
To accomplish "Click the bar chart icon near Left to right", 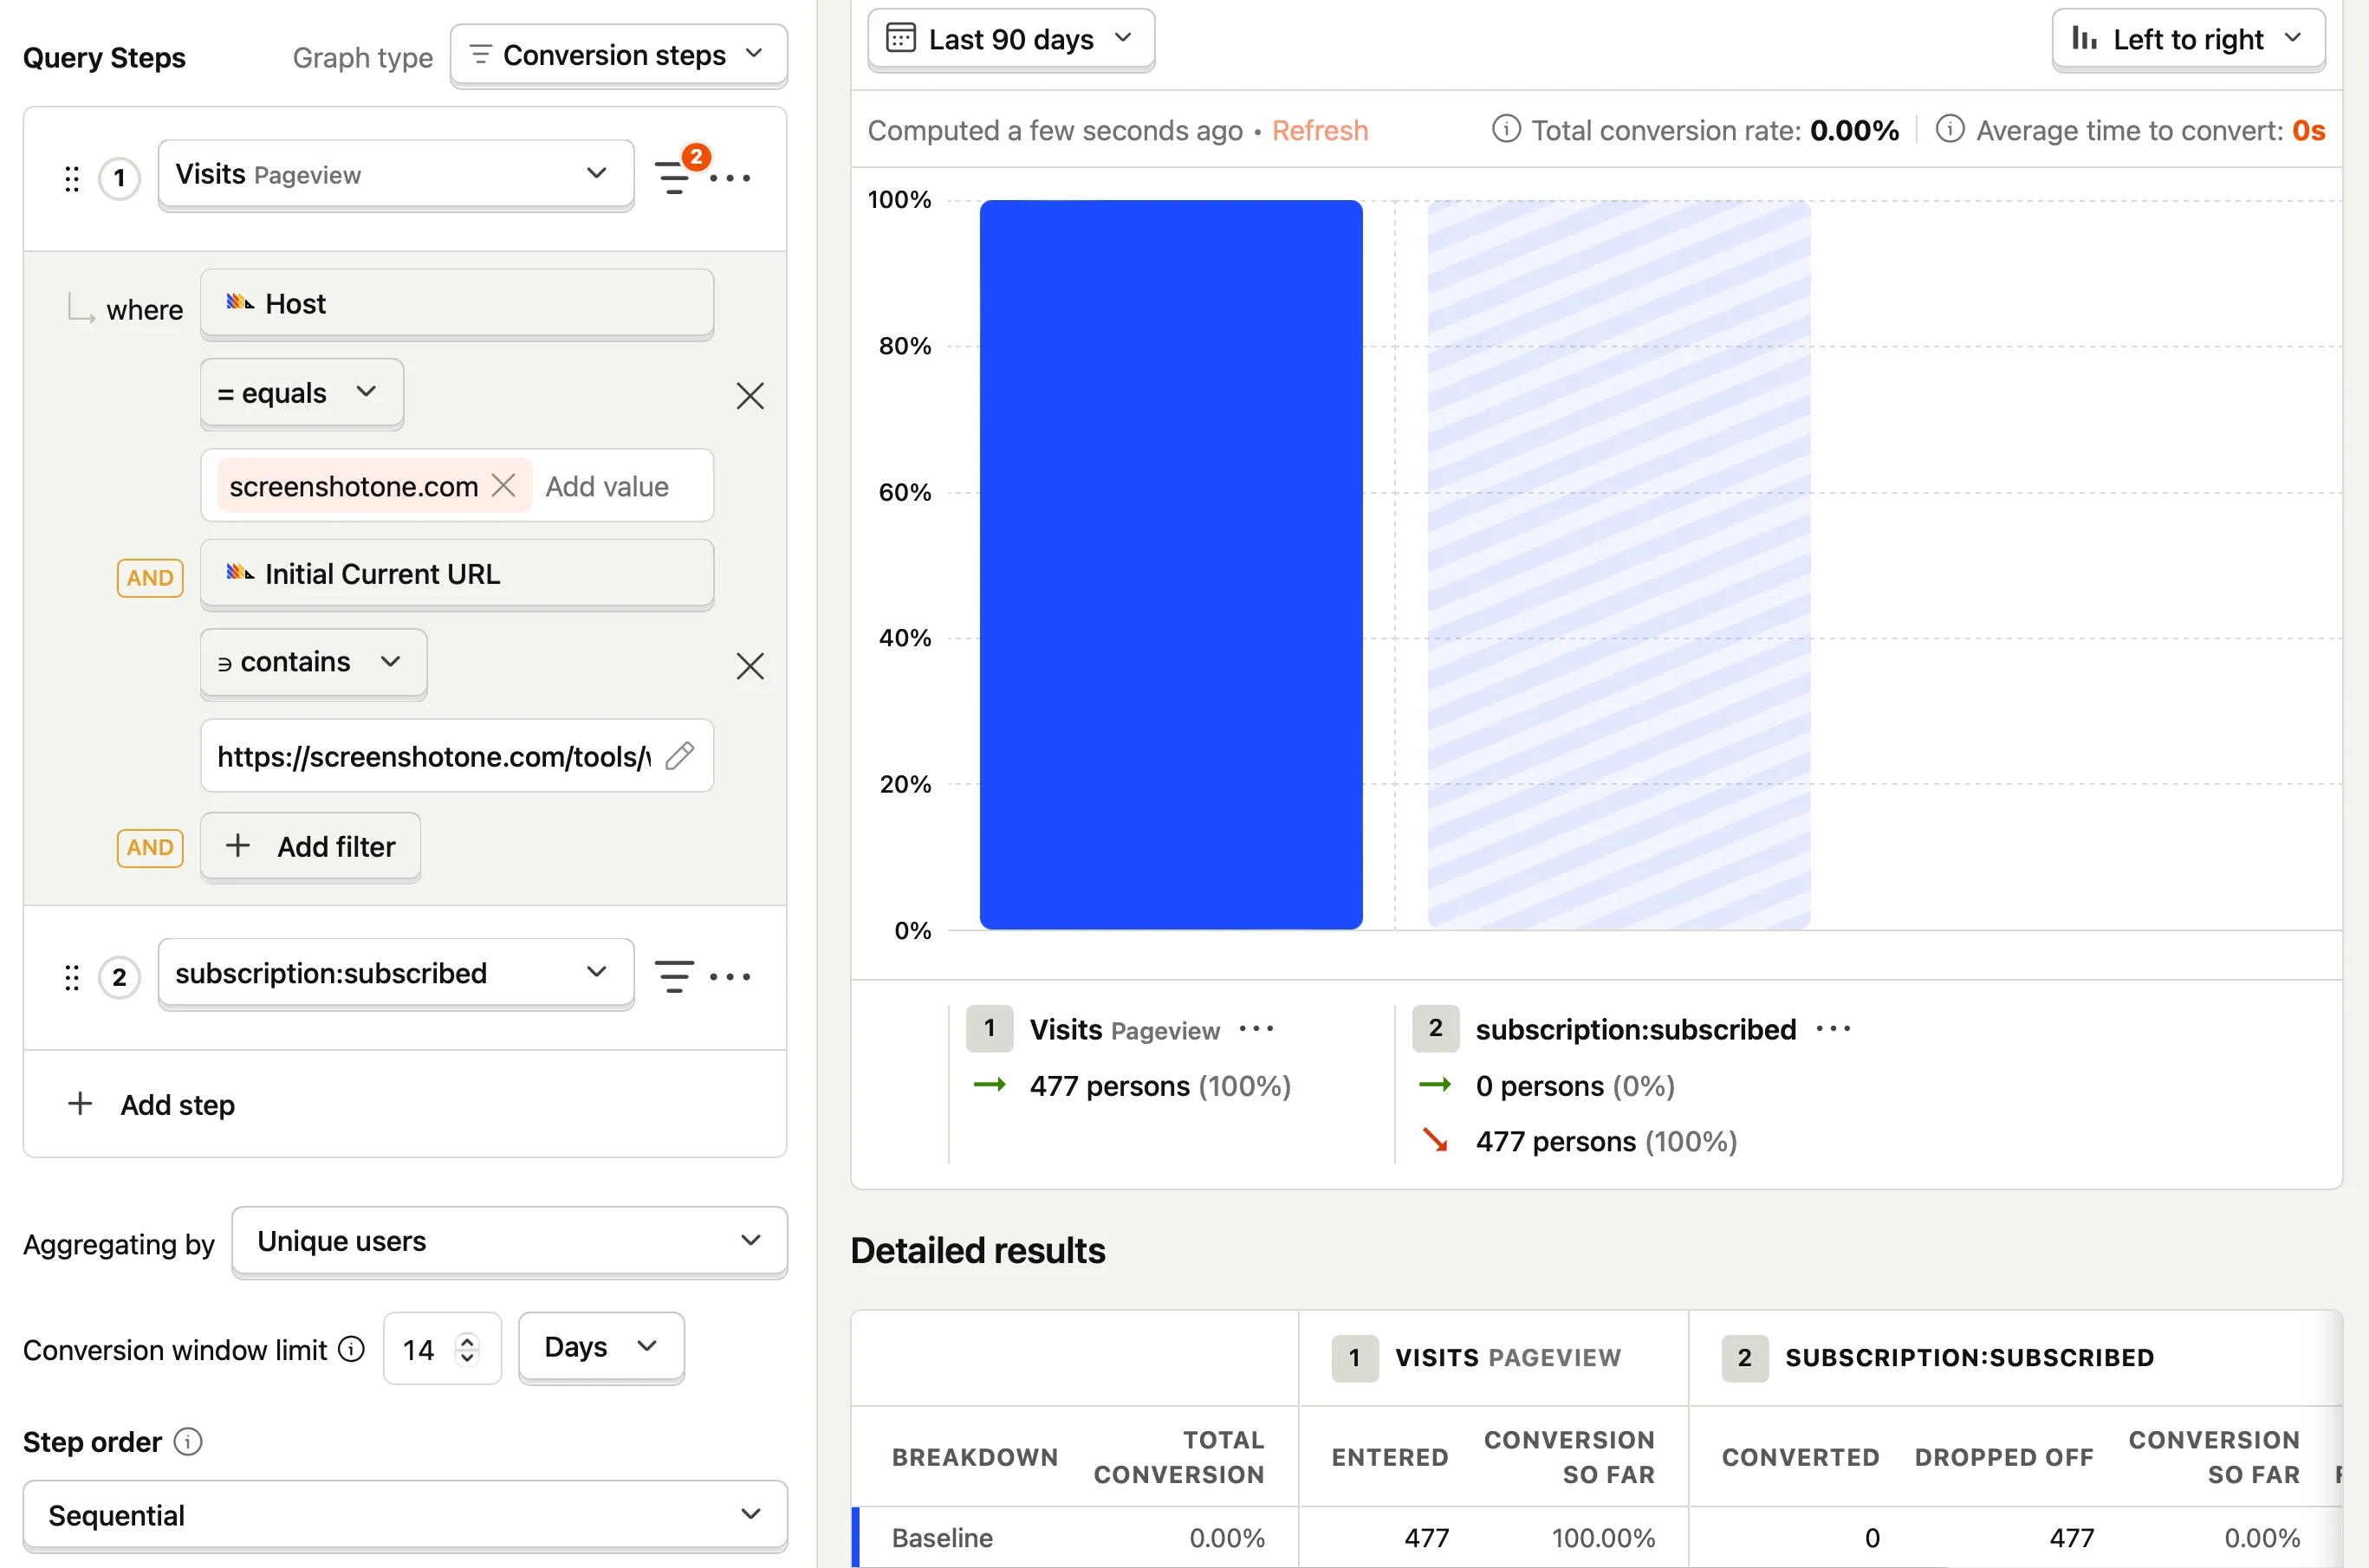I will 2083,38.
